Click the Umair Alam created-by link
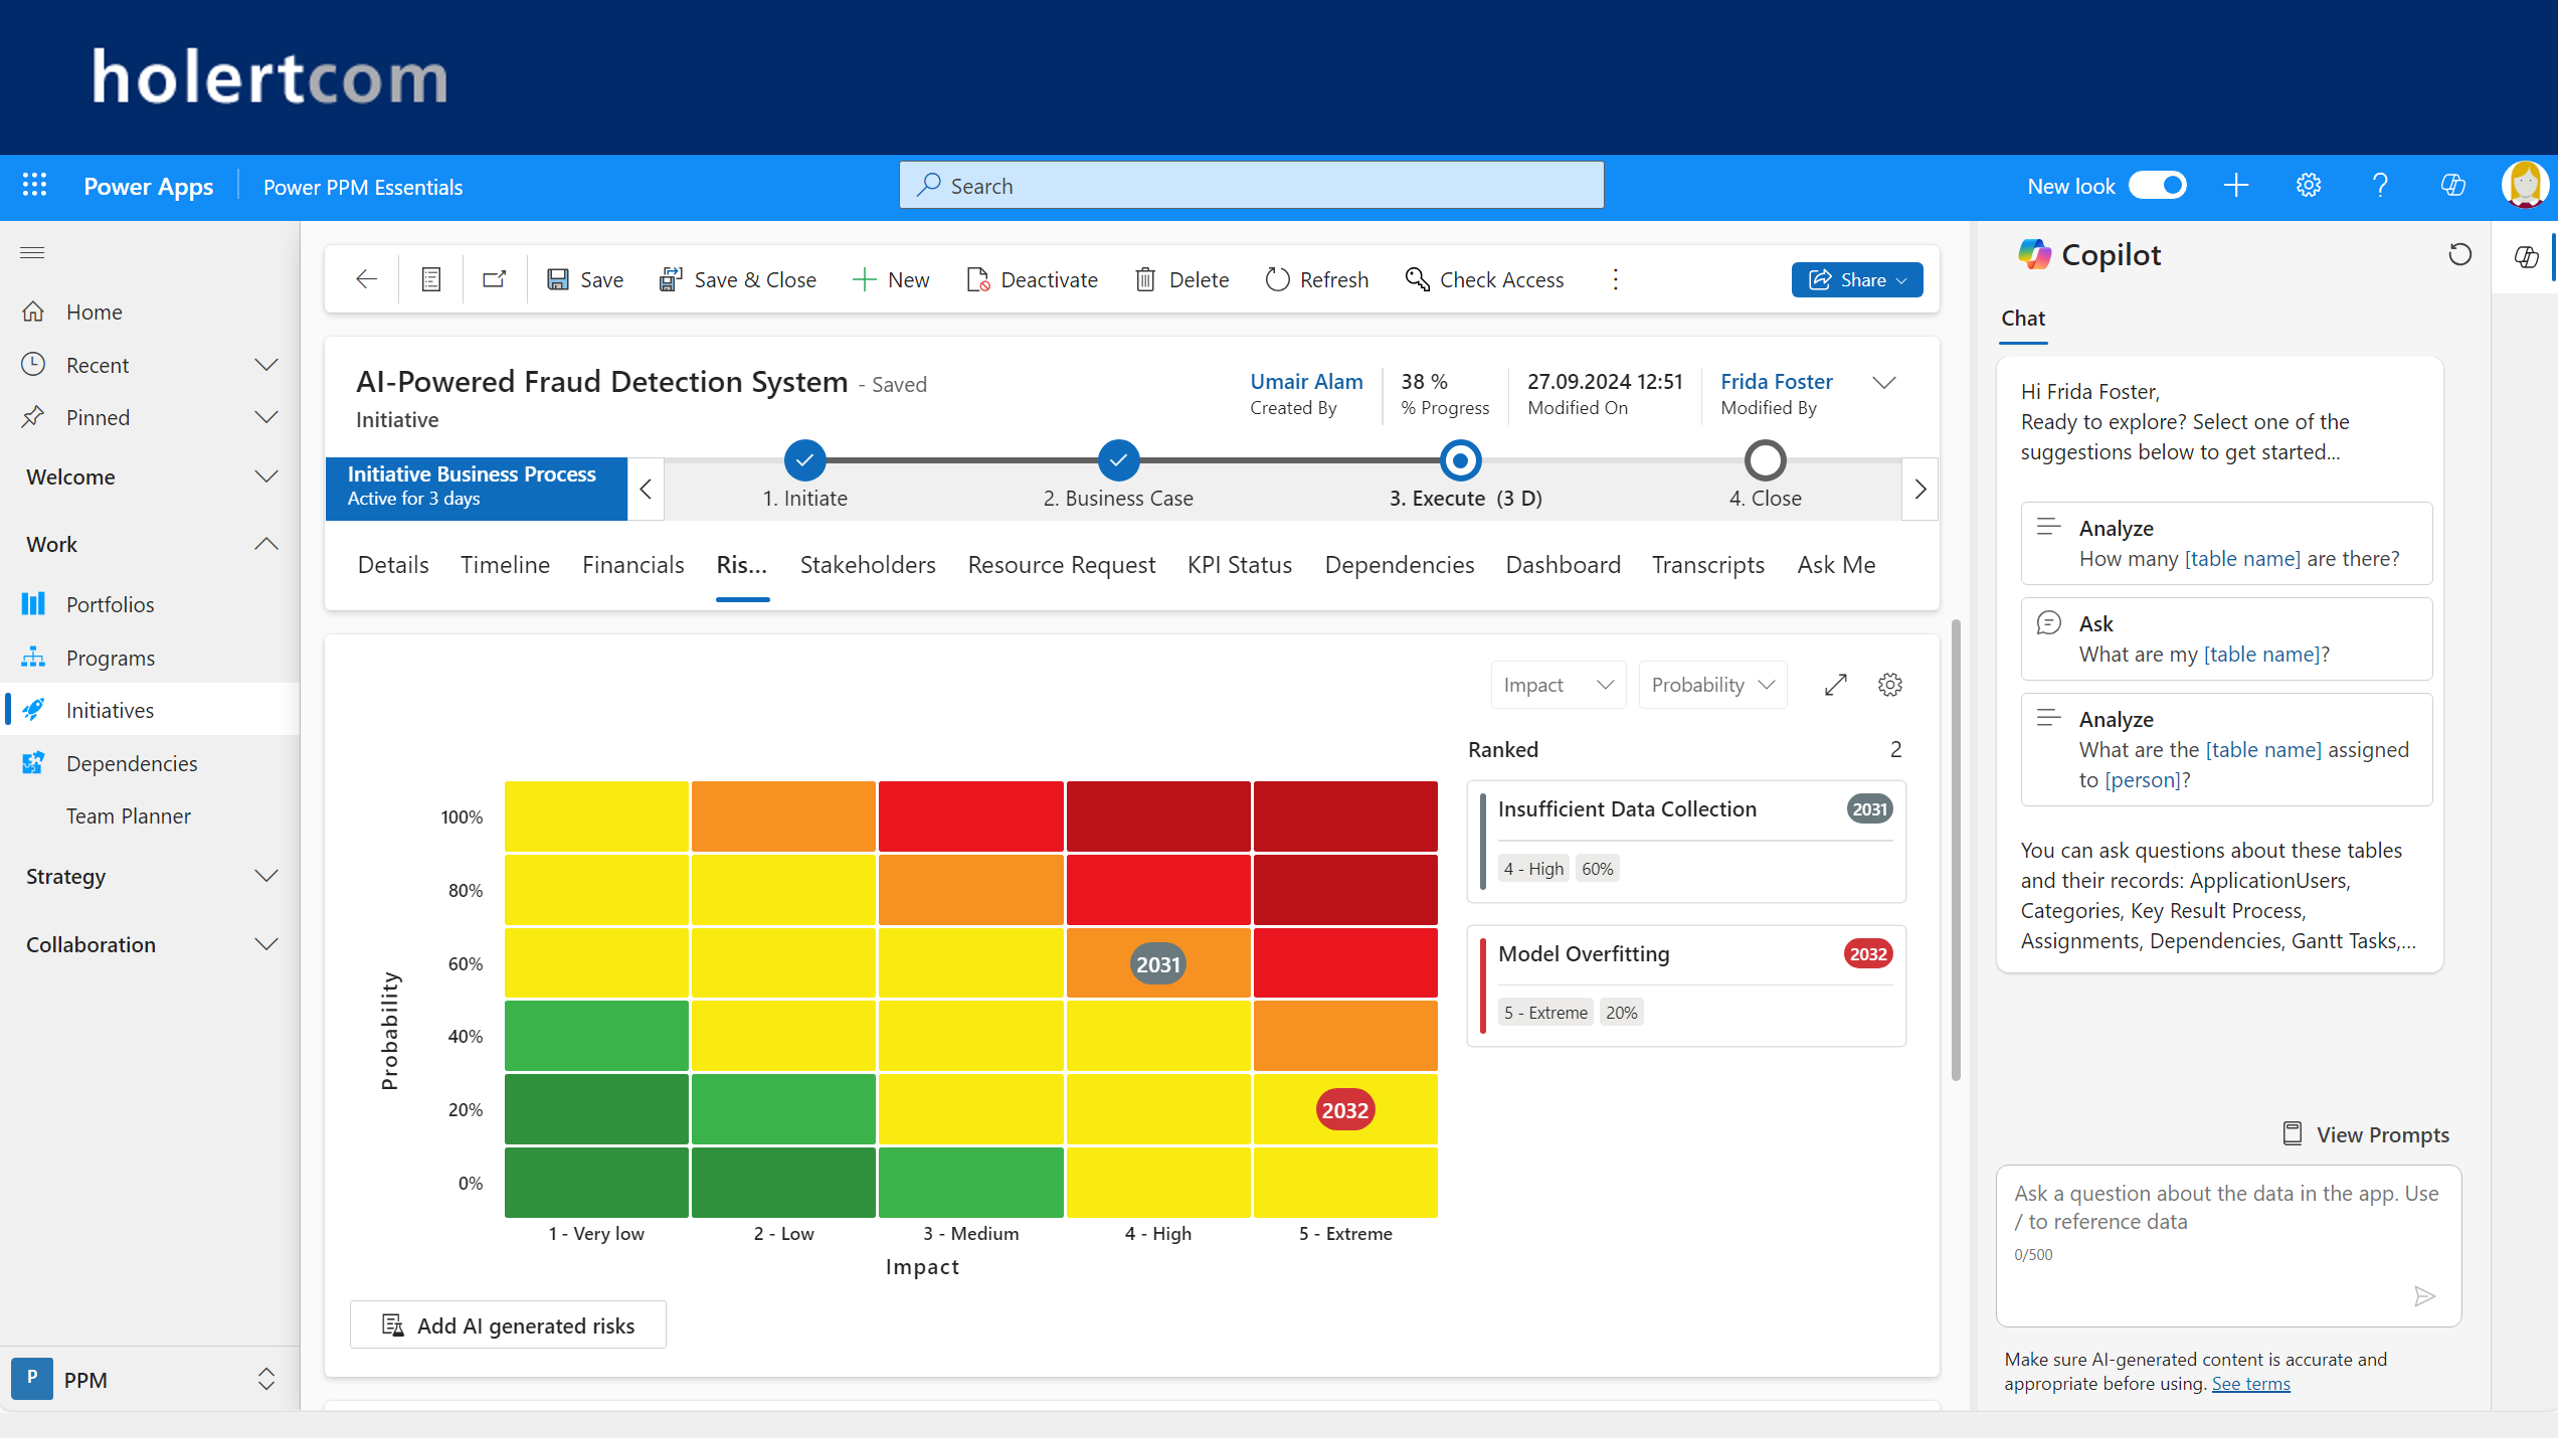This screenshot has width=2558, height=1438. [x=1306, y=381]
